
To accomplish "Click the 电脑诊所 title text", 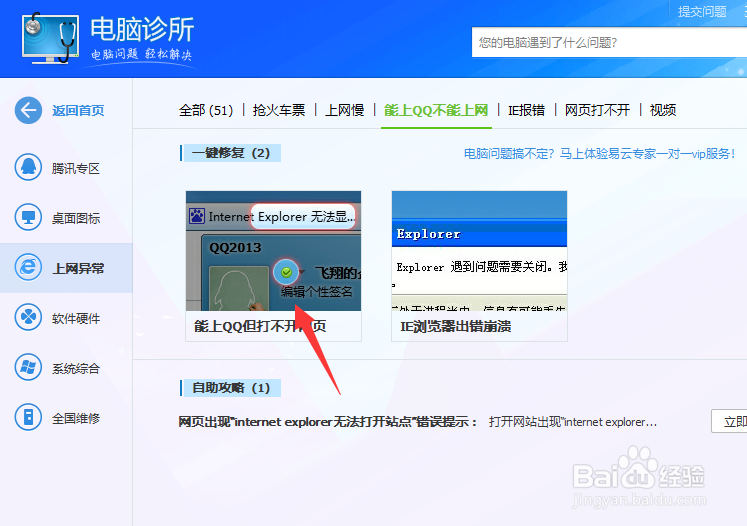I will tap(142, 30).
